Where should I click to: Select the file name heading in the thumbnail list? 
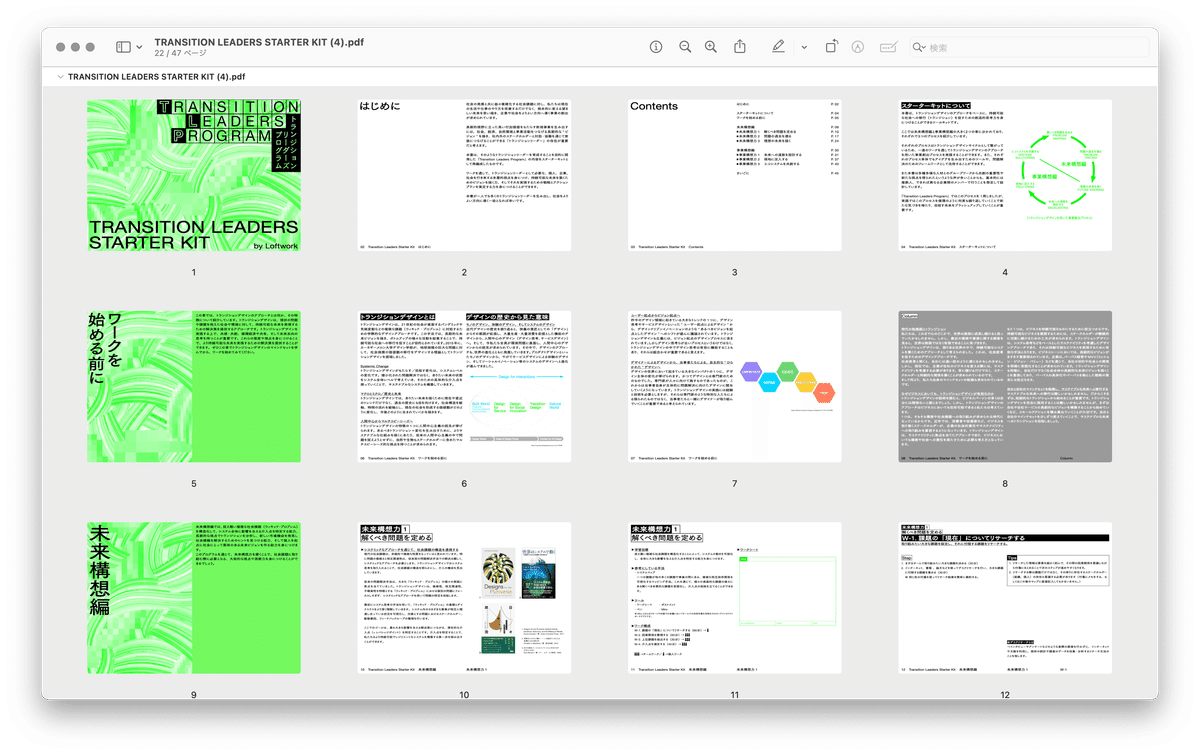click(x=157, y=77)
